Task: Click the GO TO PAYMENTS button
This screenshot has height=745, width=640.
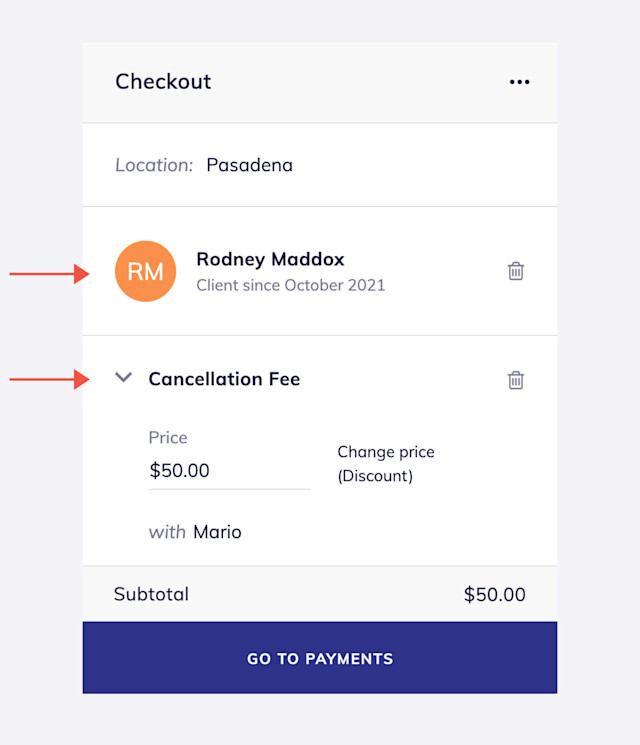Action: (x=320, y=658)
